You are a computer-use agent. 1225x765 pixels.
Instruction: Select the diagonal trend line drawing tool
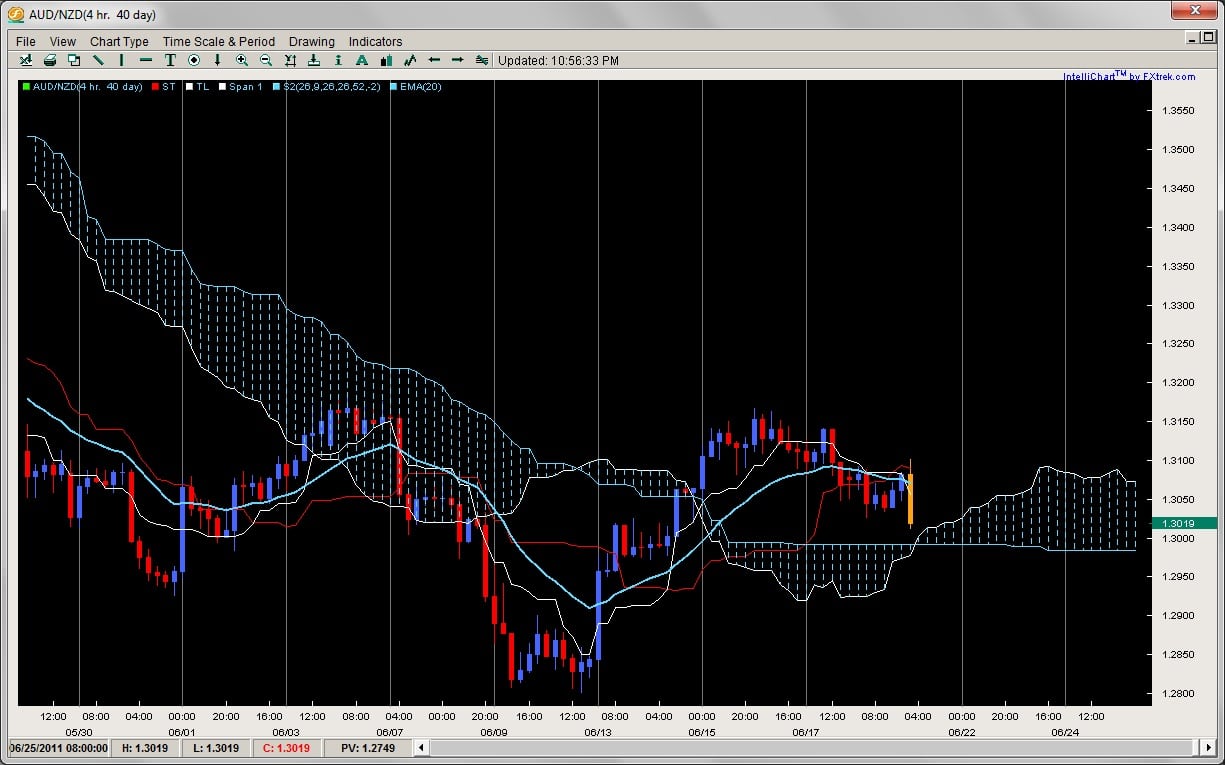(x=98, y=60)
